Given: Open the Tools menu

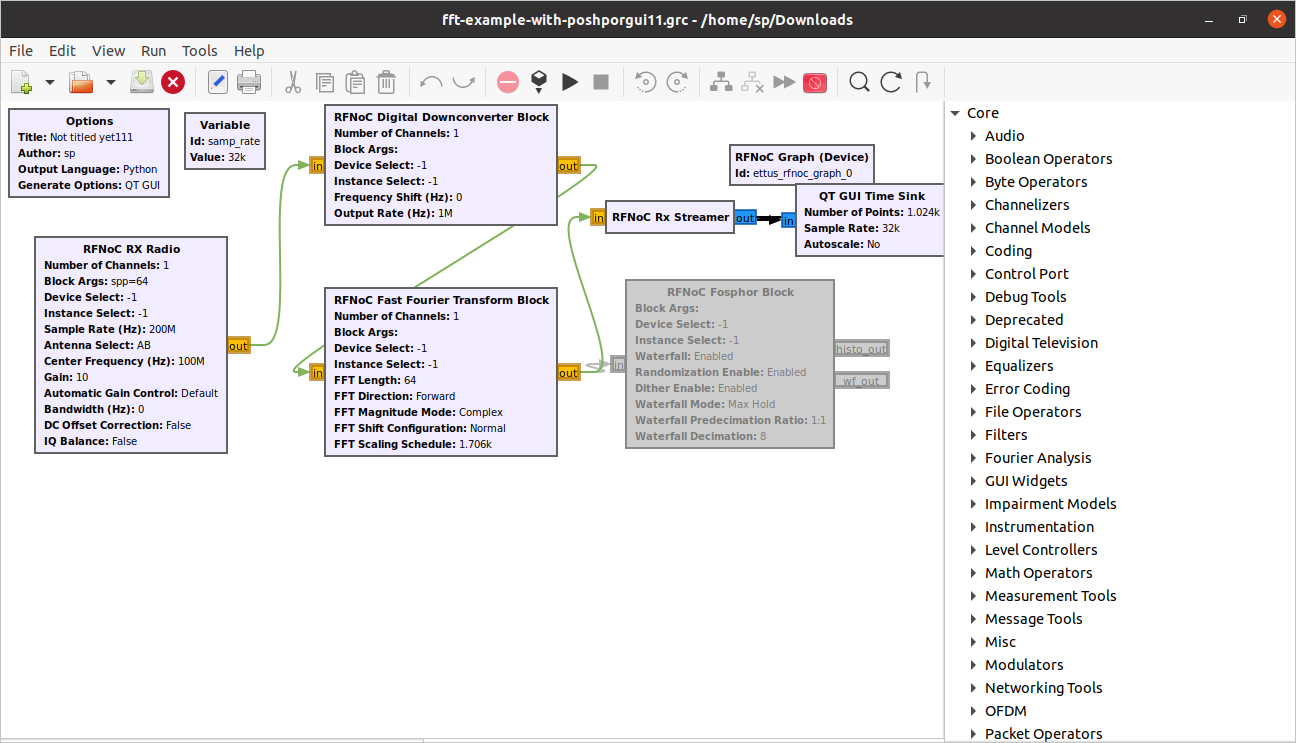Looking at the screenshot, I should point(199,51).
